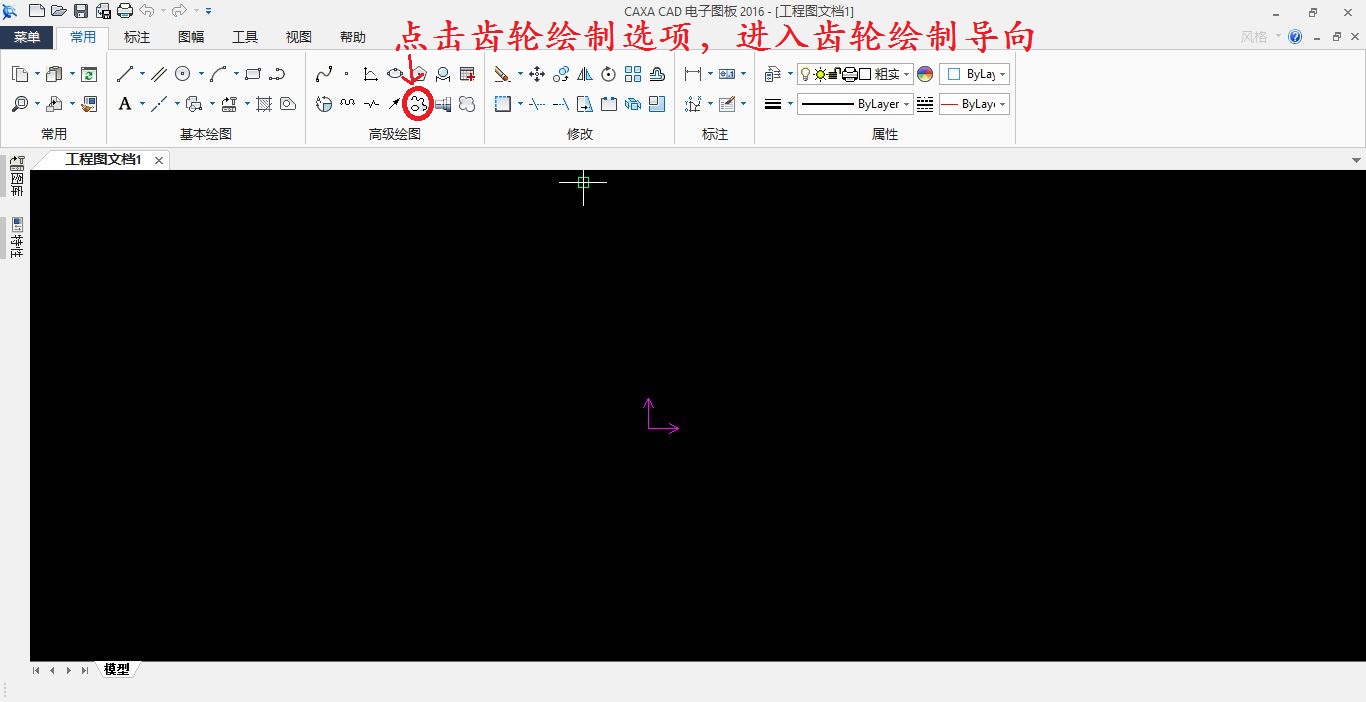Select the formula curve tool
This screenshot has height=702, width=1366.
[x=371, y=74]
